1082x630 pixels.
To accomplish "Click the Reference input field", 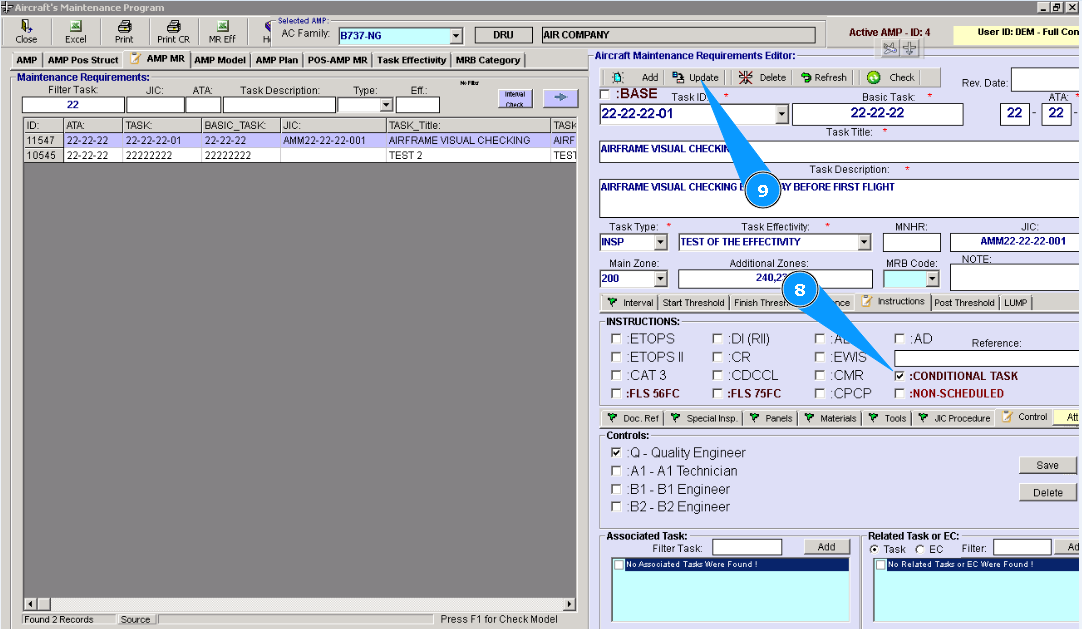I will point(987,358).
